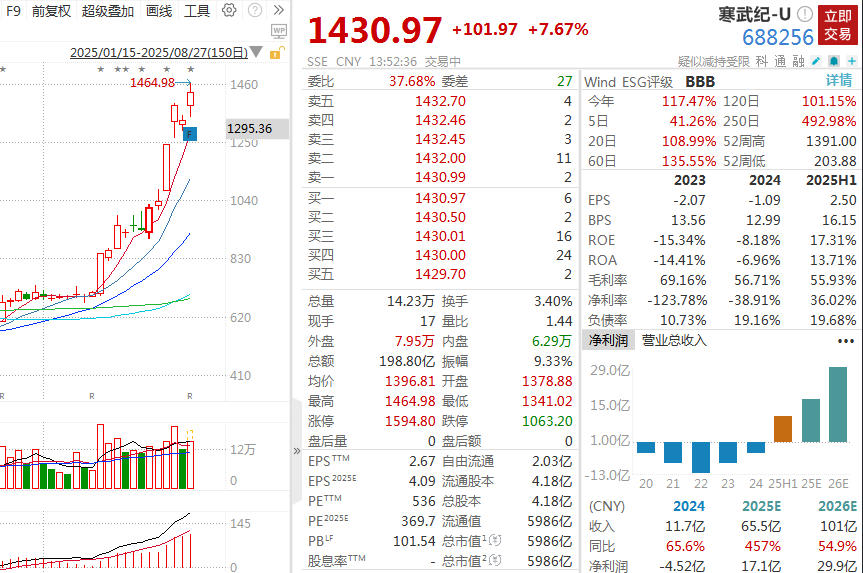Click the 26E net profit forecast bar
The width and height of the screenshot is (863, 573).
(x=838, y=405)
